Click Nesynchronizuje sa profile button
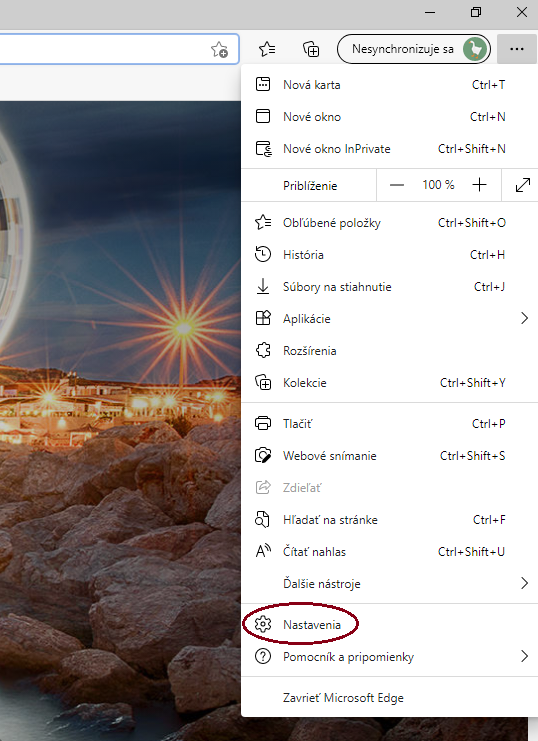538x741 pixels. coord(414,49)
